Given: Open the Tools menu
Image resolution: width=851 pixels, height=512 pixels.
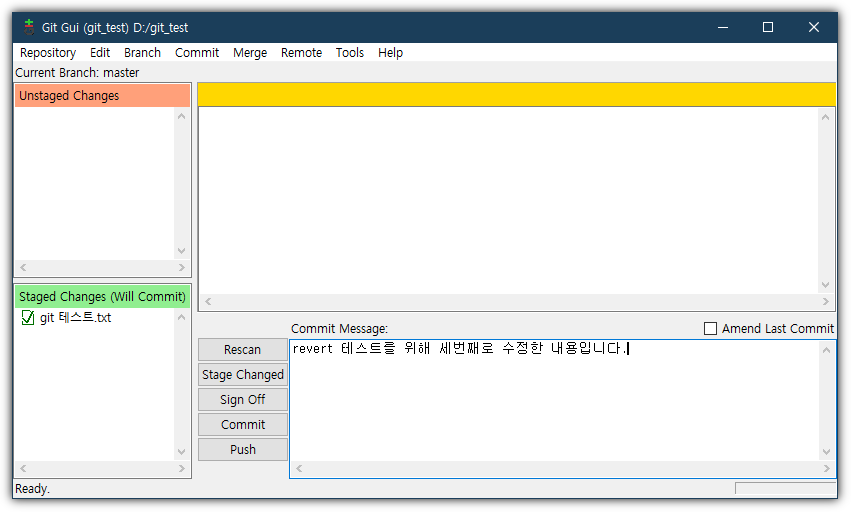Looking at the screenshot, I should [350, 53].
